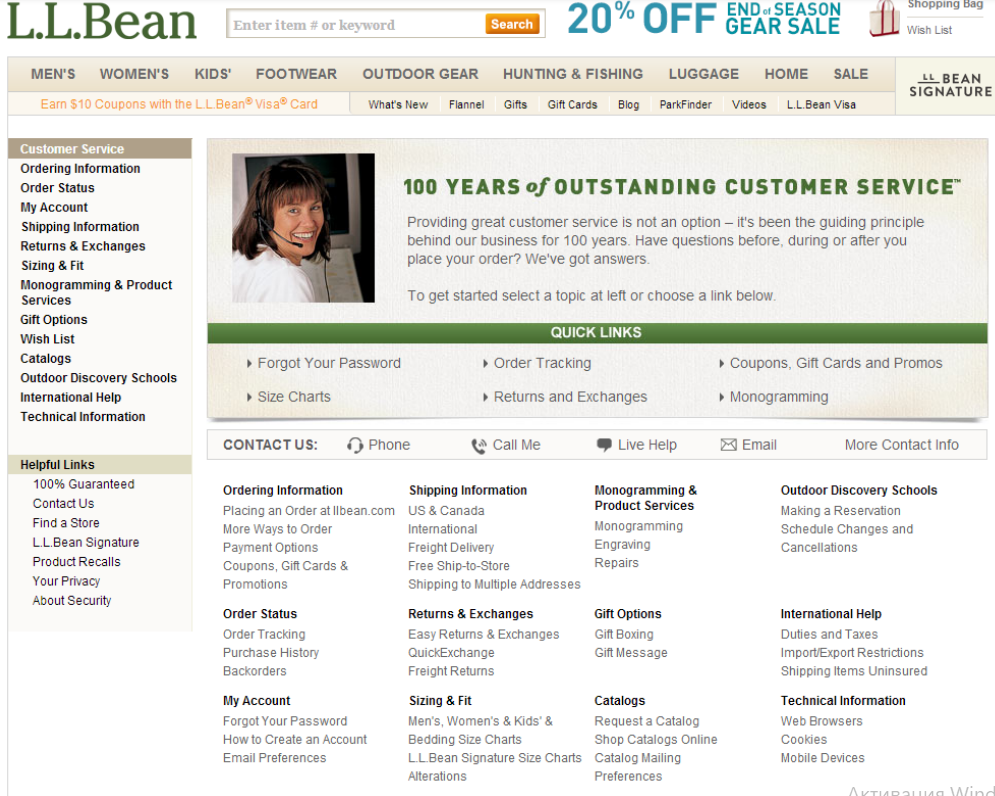Open QuickExchange link
This screenshot has height=796, width=995.
point(451,653)
